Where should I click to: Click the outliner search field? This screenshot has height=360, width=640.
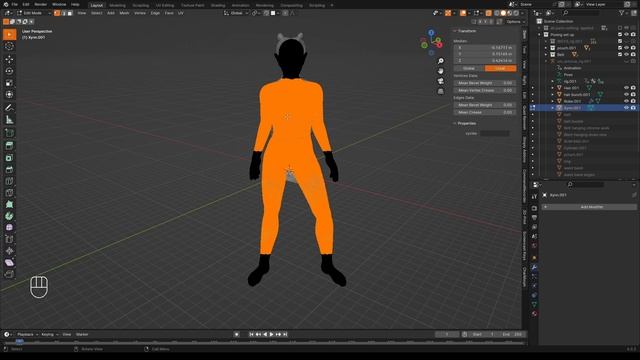click(582, 13)
